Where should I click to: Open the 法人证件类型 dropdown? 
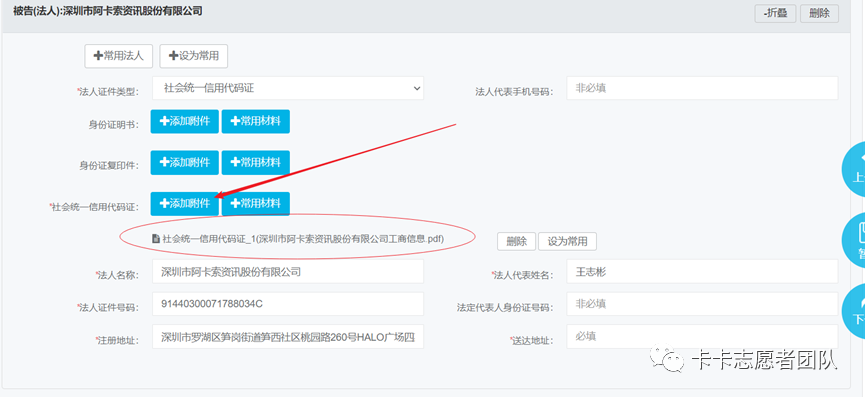pos(287,88)
